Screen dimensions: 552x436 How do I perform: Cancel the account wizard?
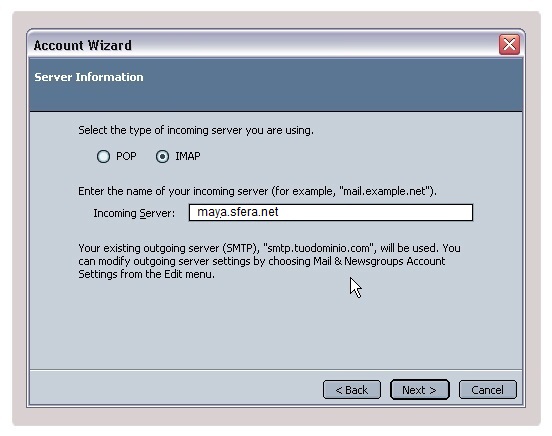coord(488,390)
